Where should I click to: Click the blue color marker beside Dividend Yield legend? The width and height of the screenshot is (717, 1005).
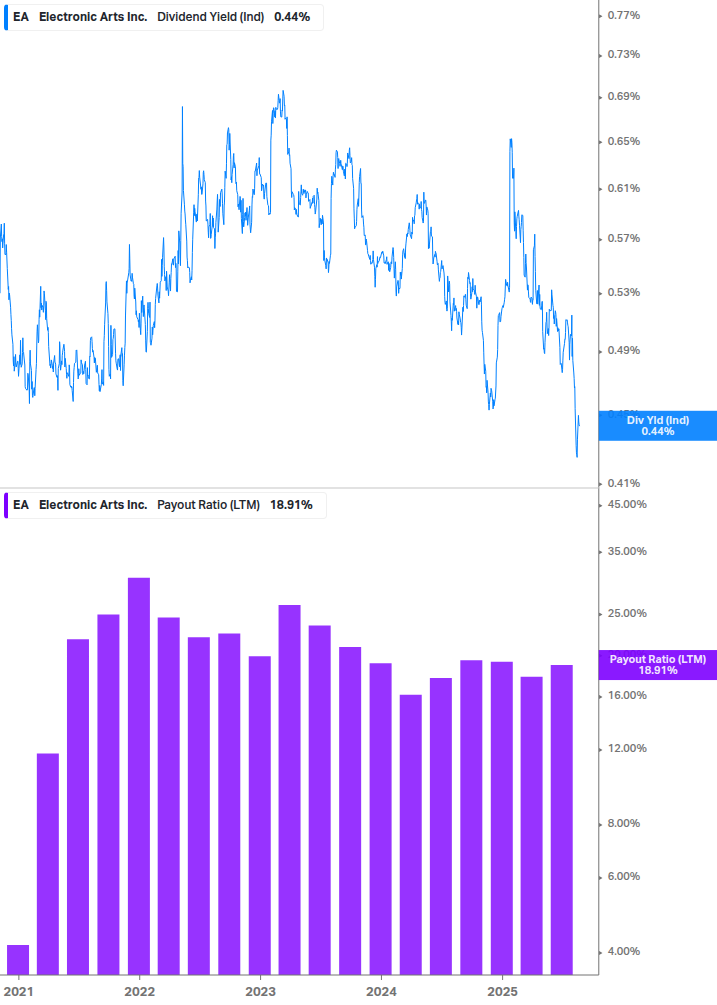click(x=6, y=17)
